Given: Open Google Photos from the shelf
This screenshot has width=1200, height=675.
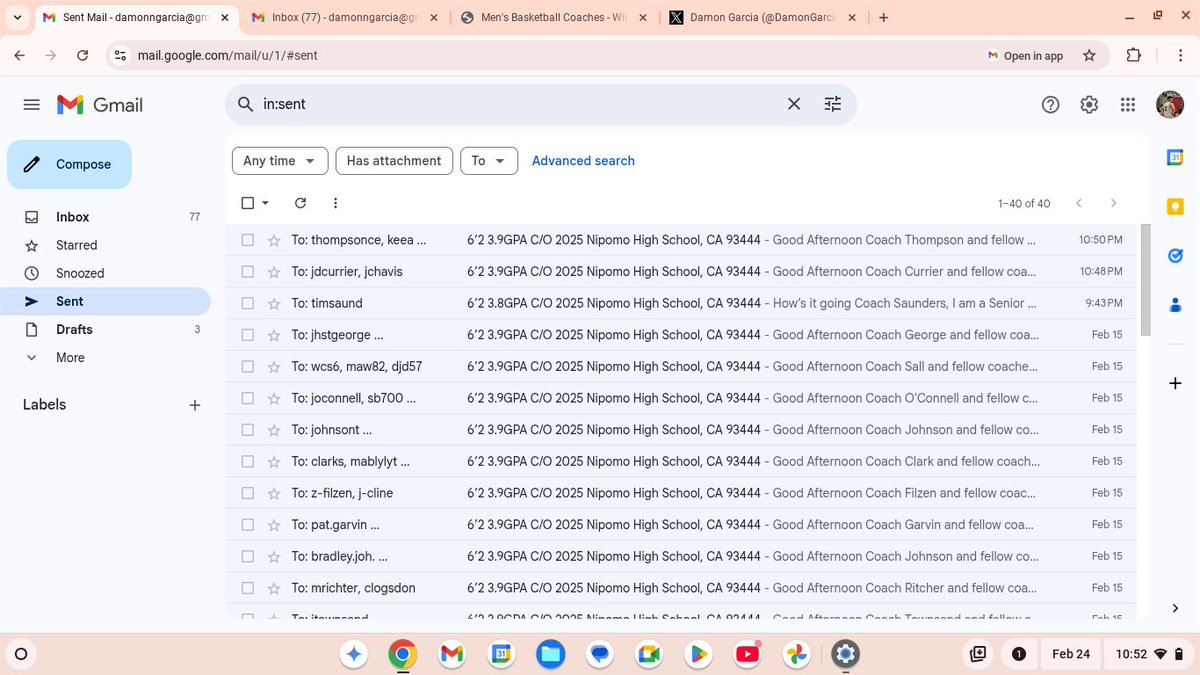Looking at the screenshot, I should coord(796,654).
